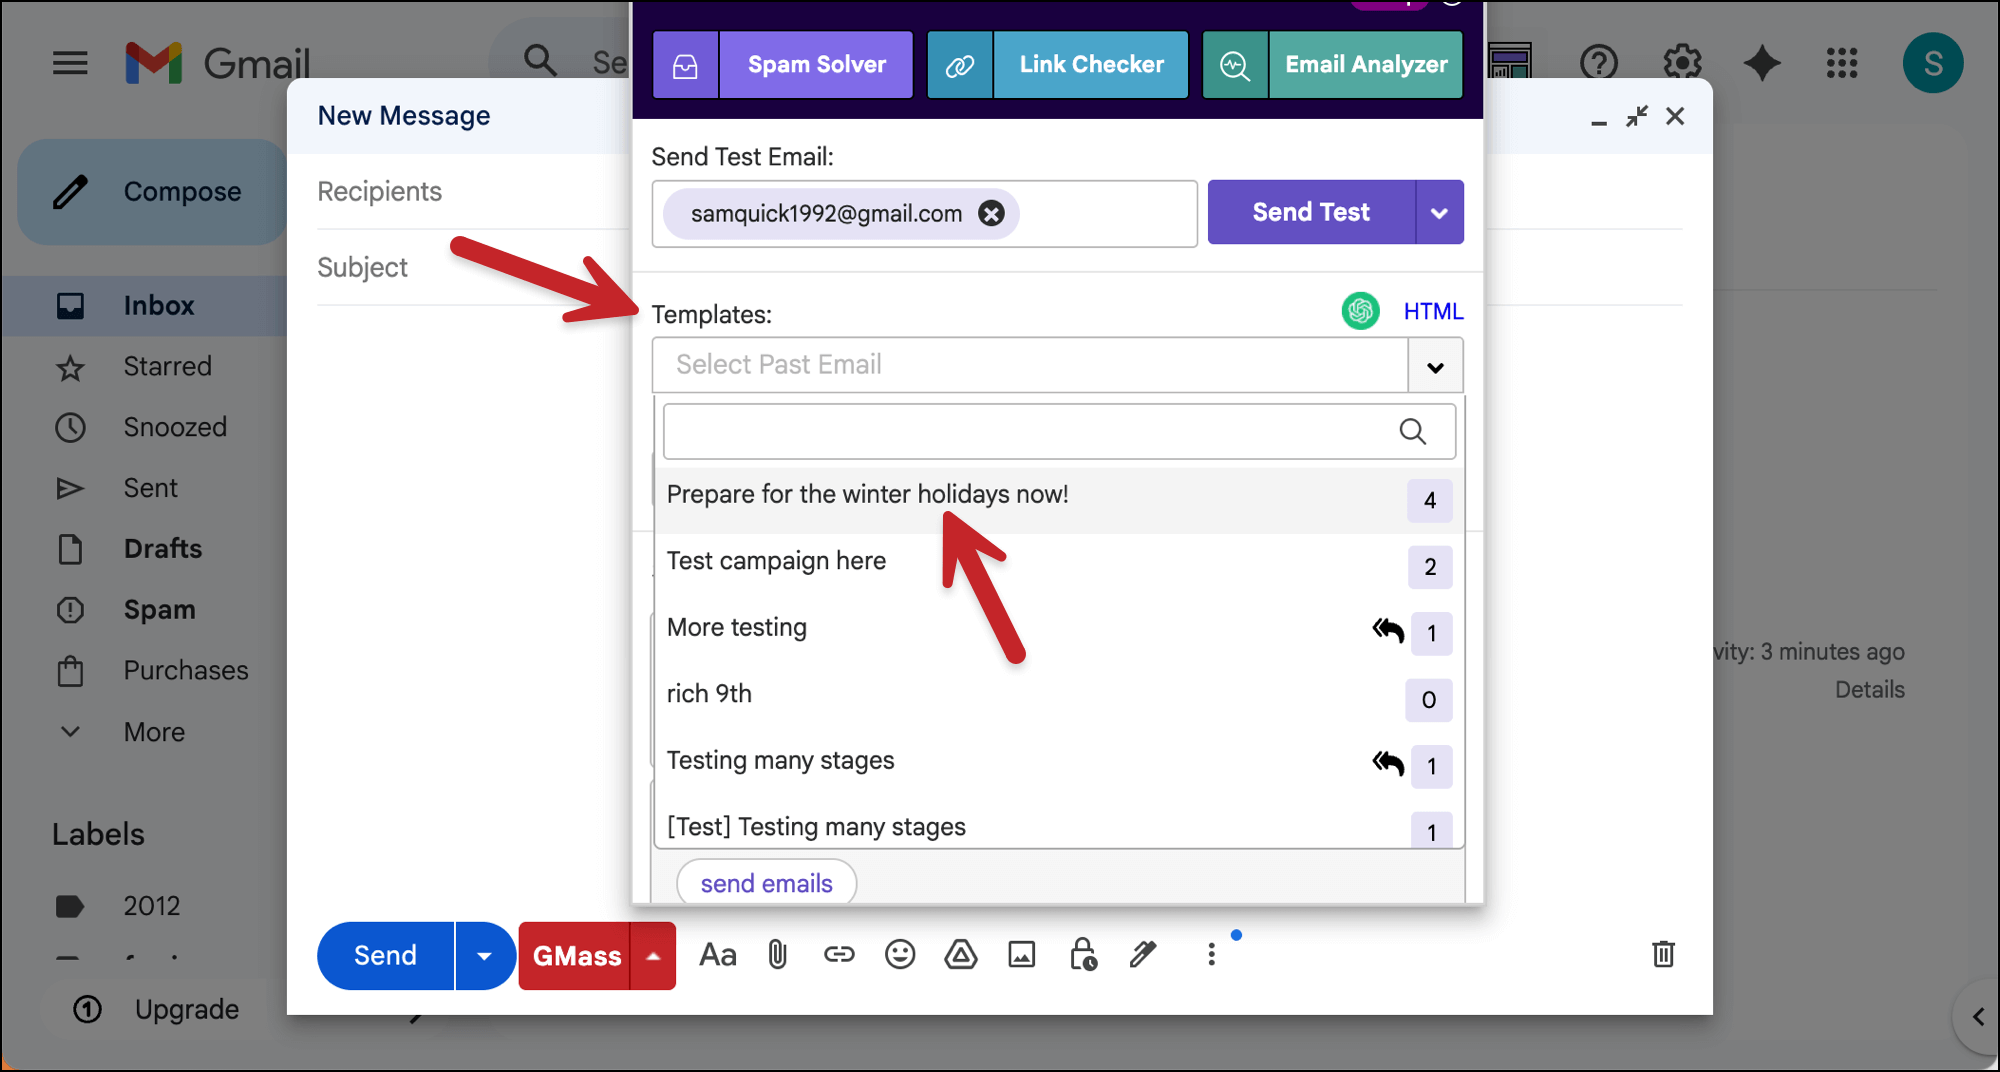Discard draft with the trash icon

tap(1663, 954)
